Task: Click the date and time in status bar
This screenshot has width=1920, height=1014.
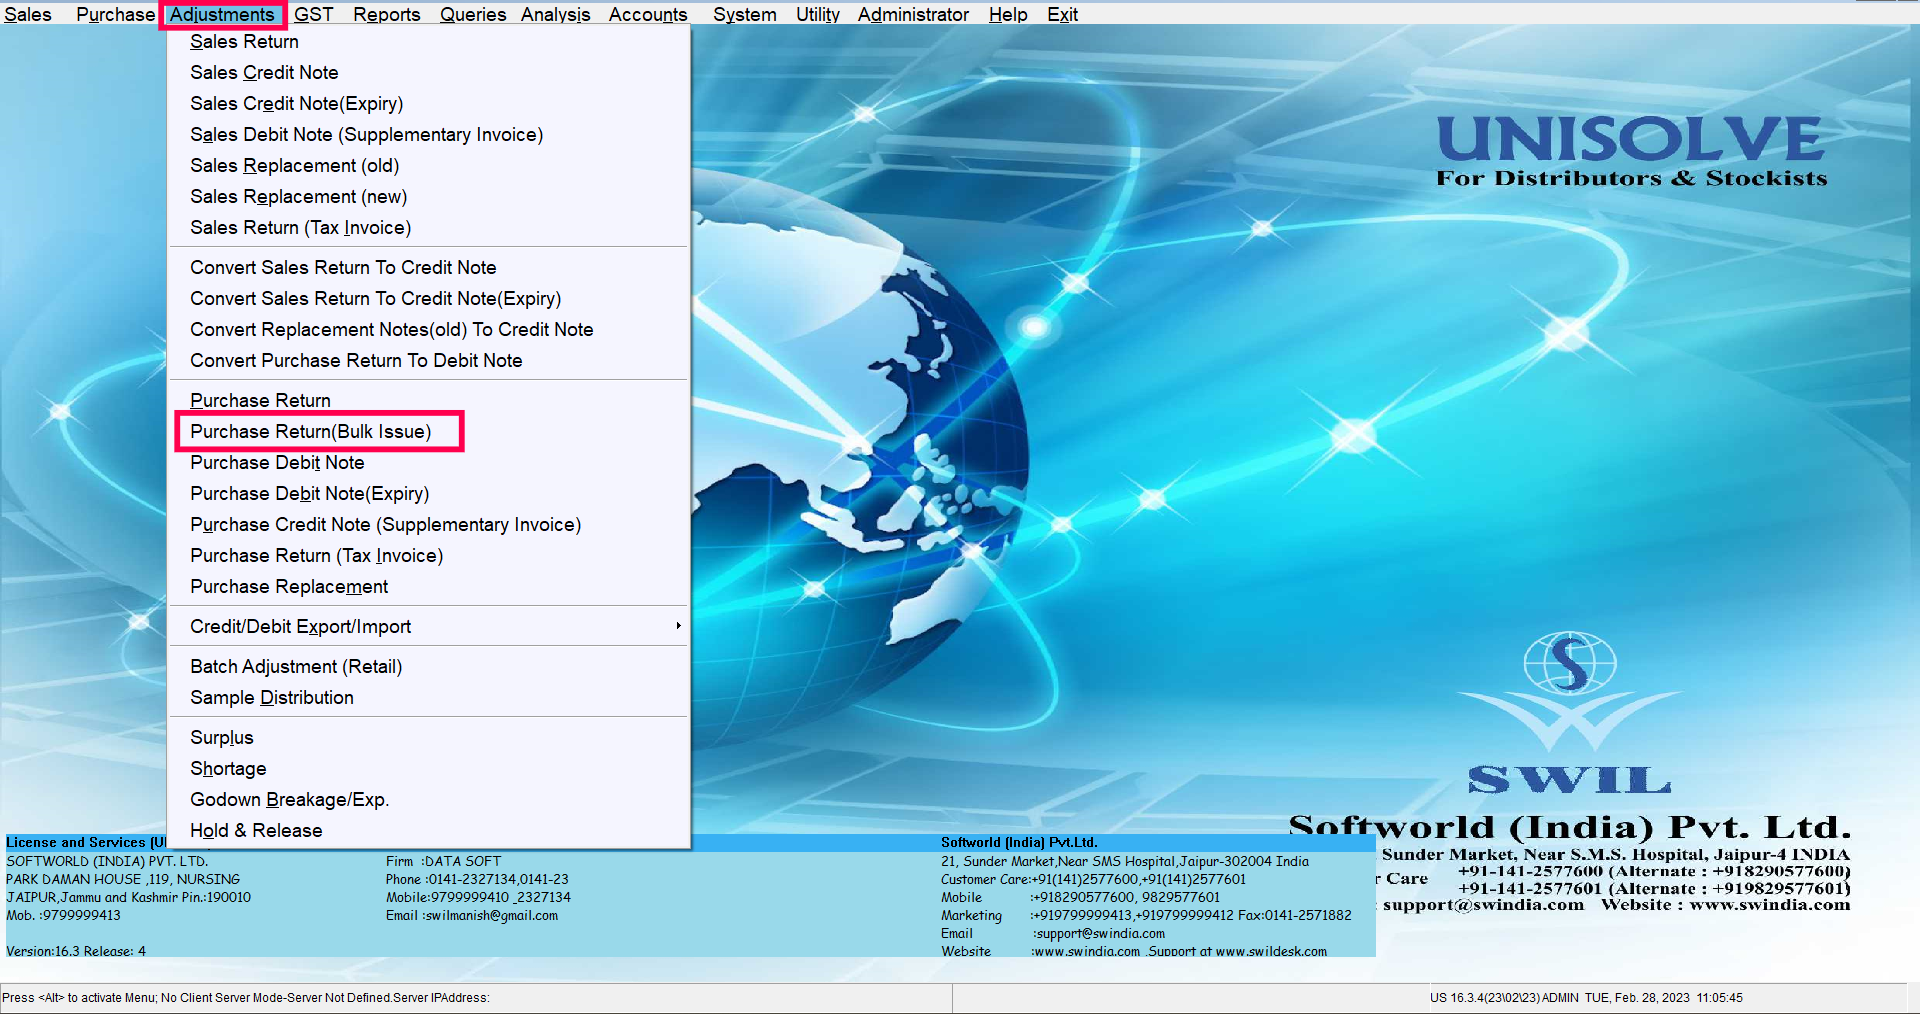Action: click(1663, 998)
